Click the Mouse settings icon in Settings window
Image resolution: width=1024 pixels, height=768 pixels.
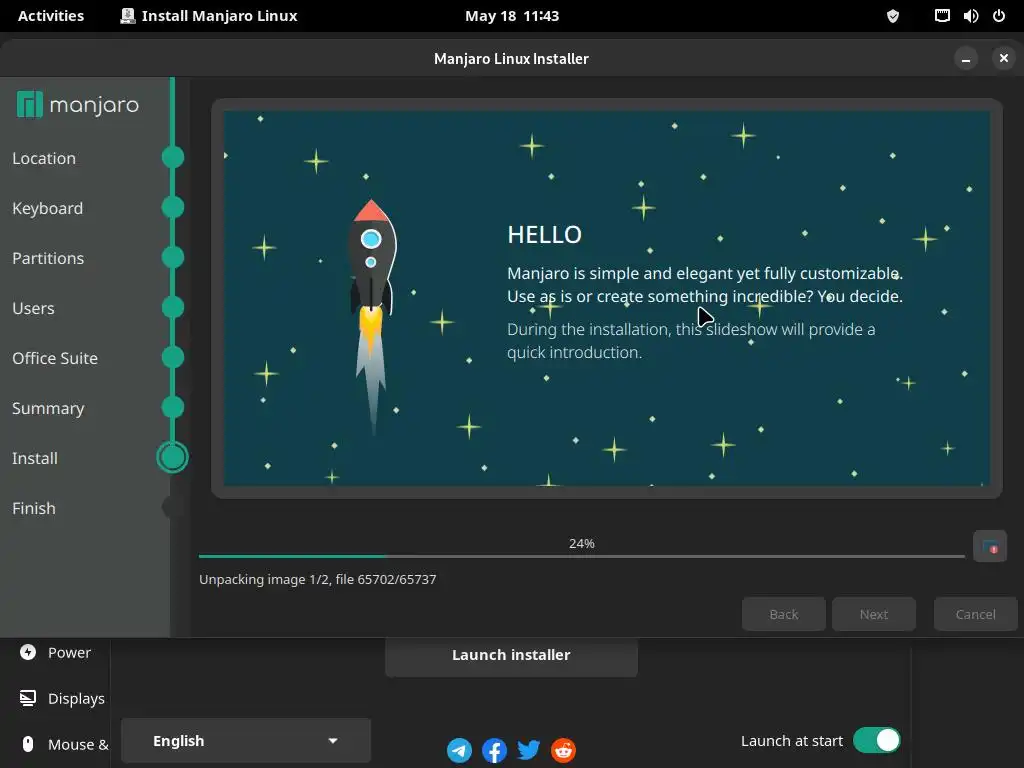(x=28, y=744)
